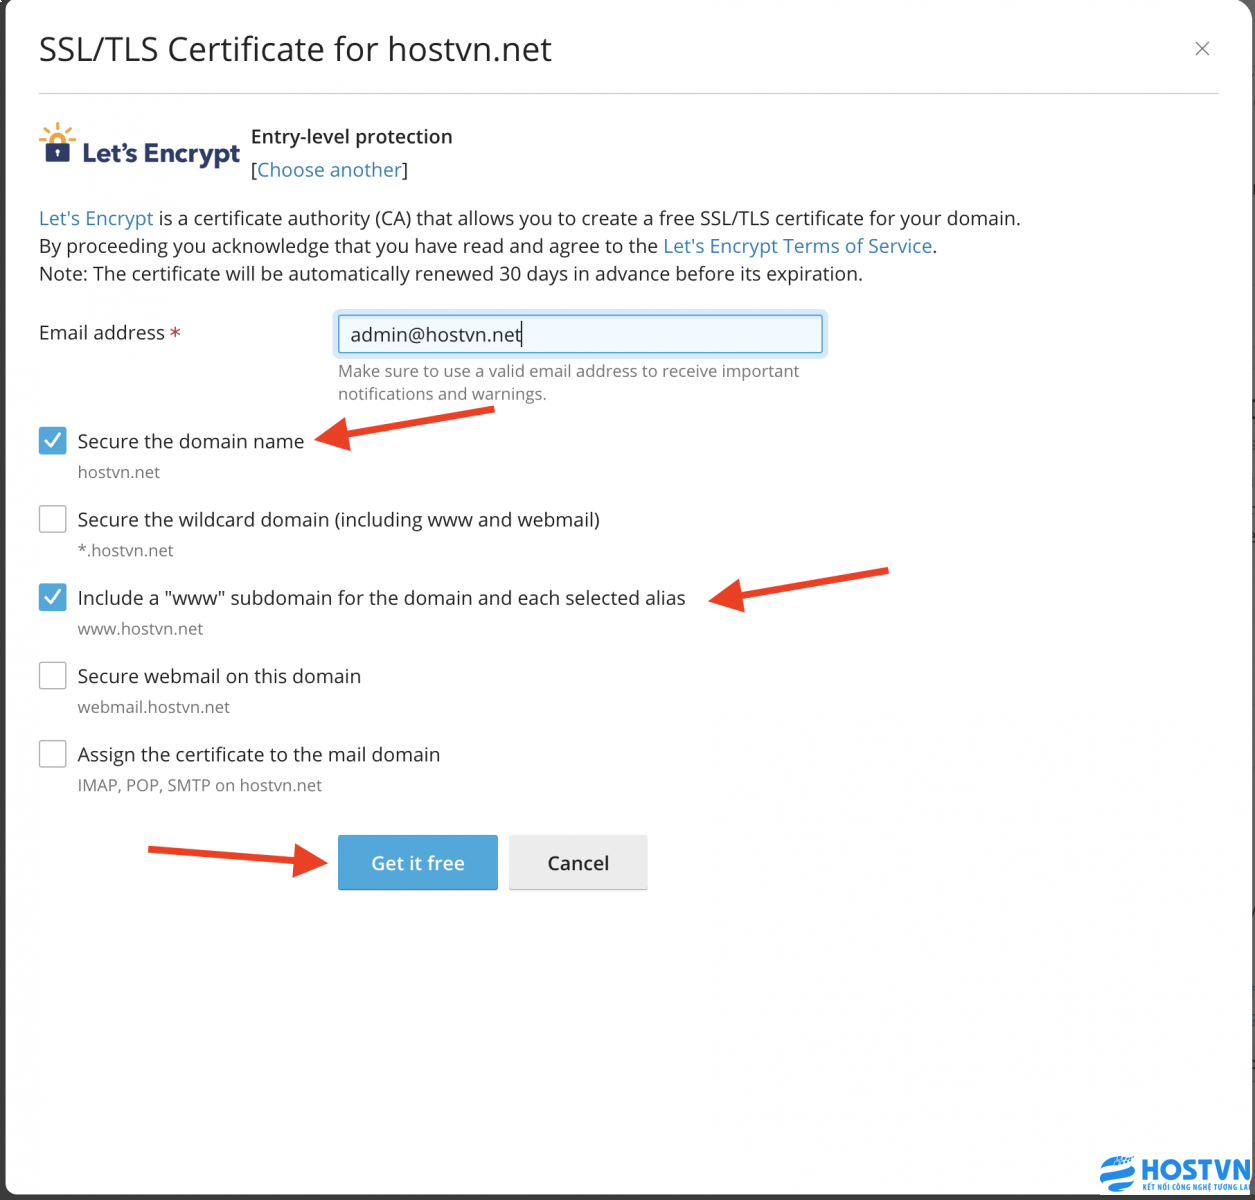Click the "Assign the certificate to the mail domain" label
The width and height of the screenshot is (1255, 1200).
coord(259,754)
